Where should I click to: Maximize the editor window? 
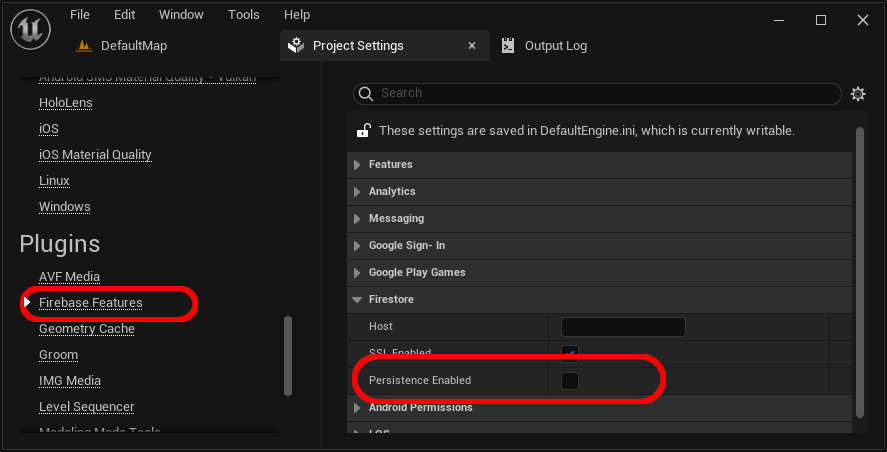[821, 20]
